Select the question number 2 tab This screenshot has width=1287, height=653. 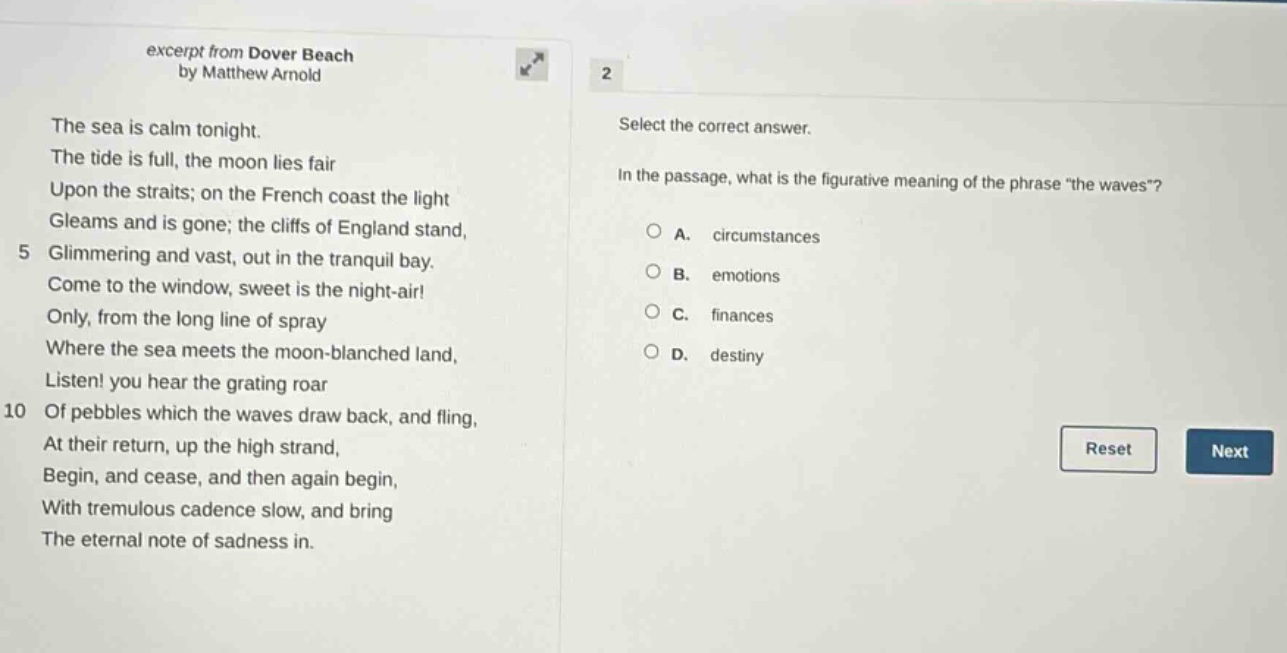coord(605,73)
